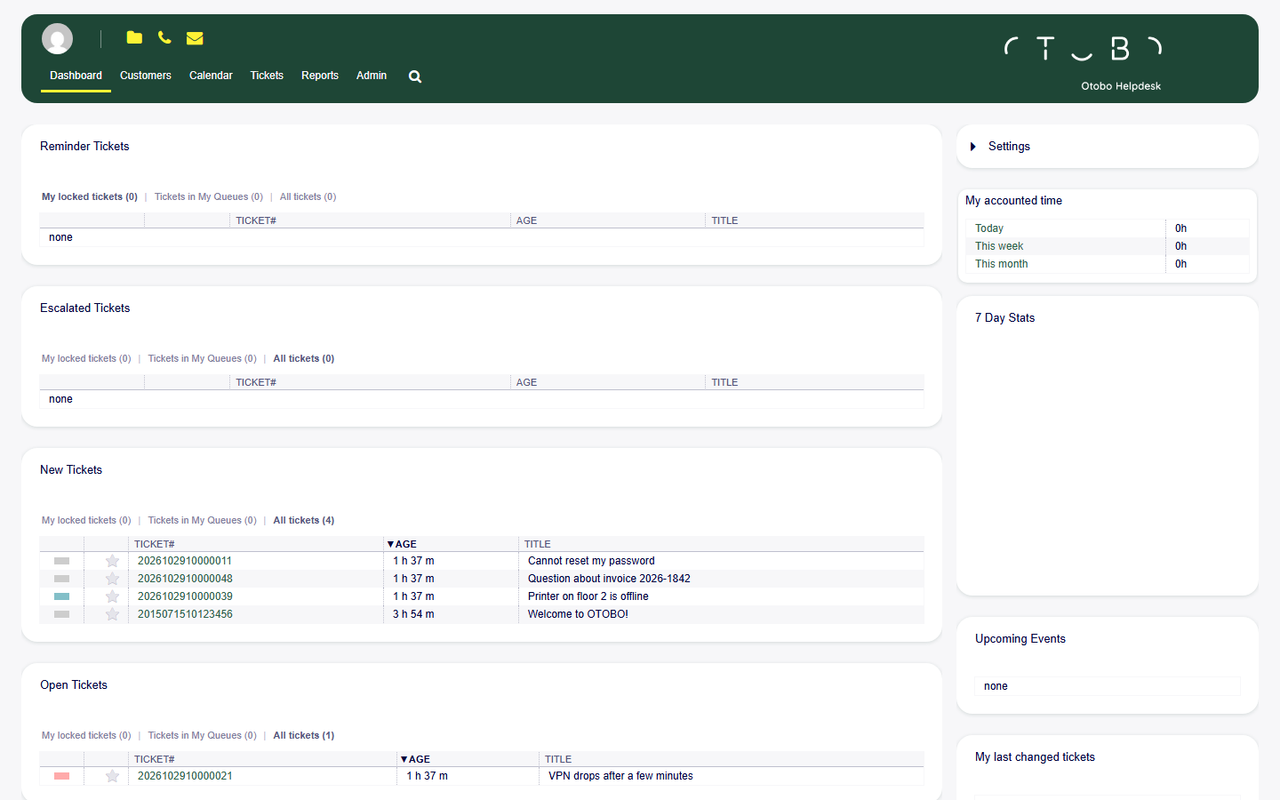
Task: Create new phone ticket via phone icon
Action: 164,38
